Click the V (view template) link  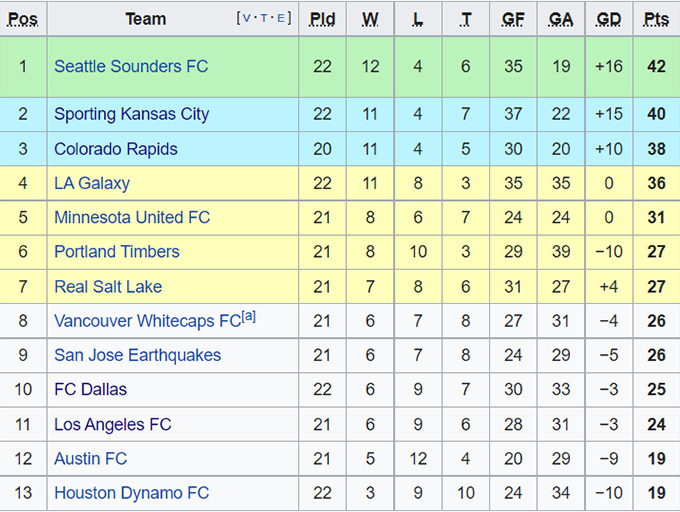click(x=246, y=18)
